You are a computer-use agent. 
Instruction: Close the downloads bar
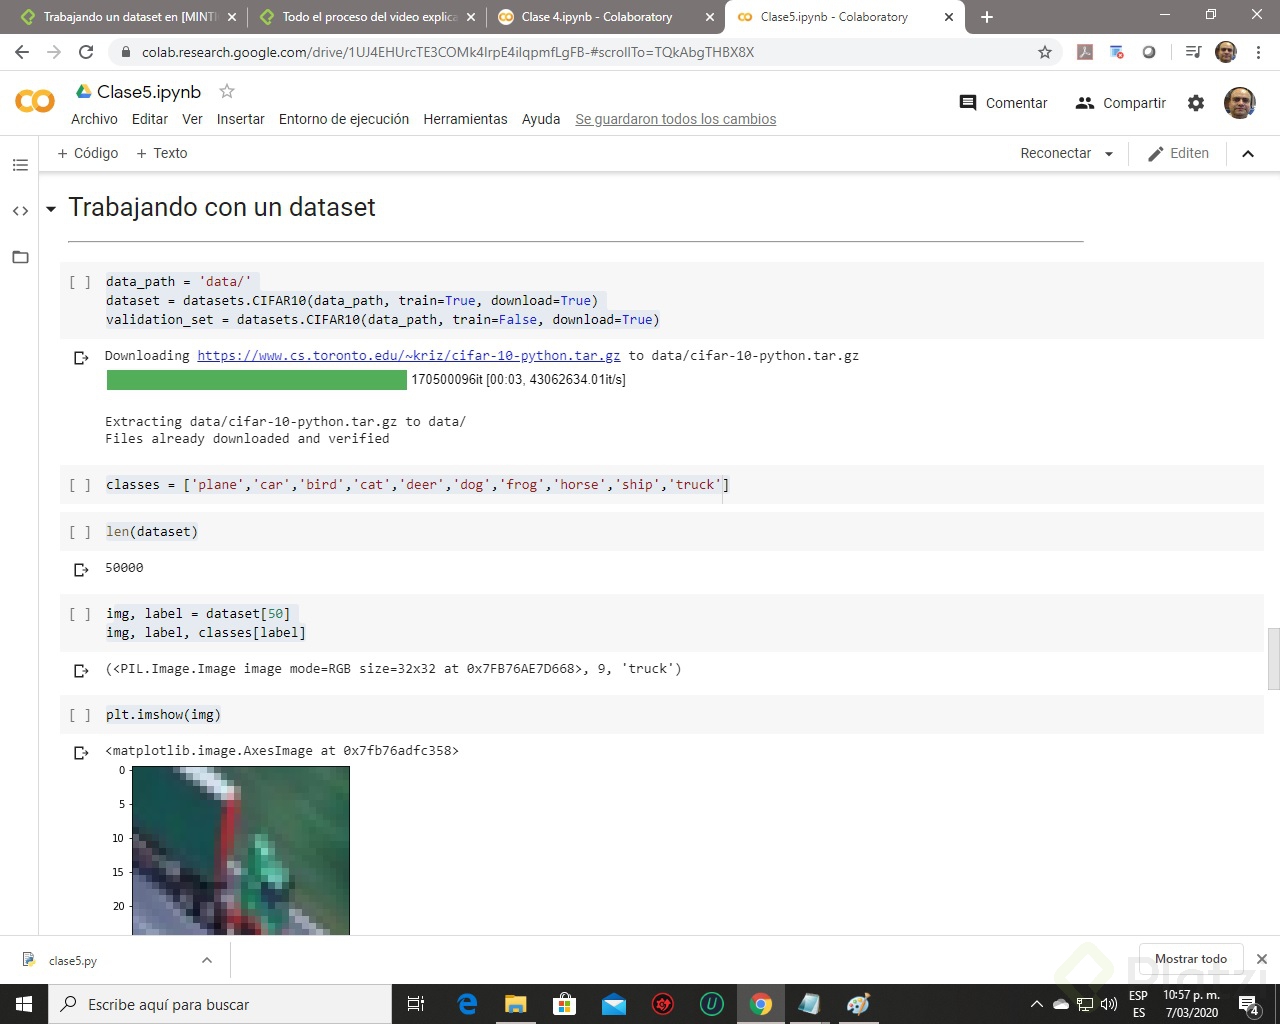(x=1262, y=959)
